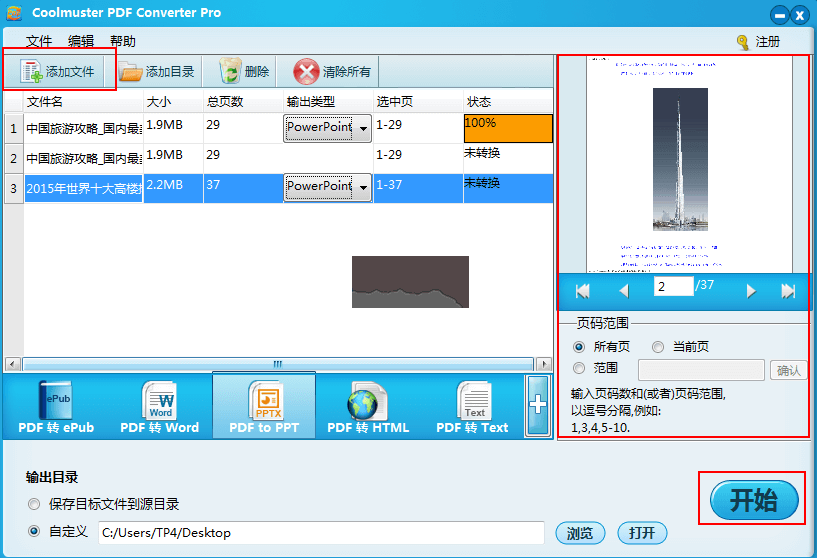This screenshot has height=558, width=817.
Task: Click the Delete (删除) recycle bin icon
Action: [x=230, y=71]
